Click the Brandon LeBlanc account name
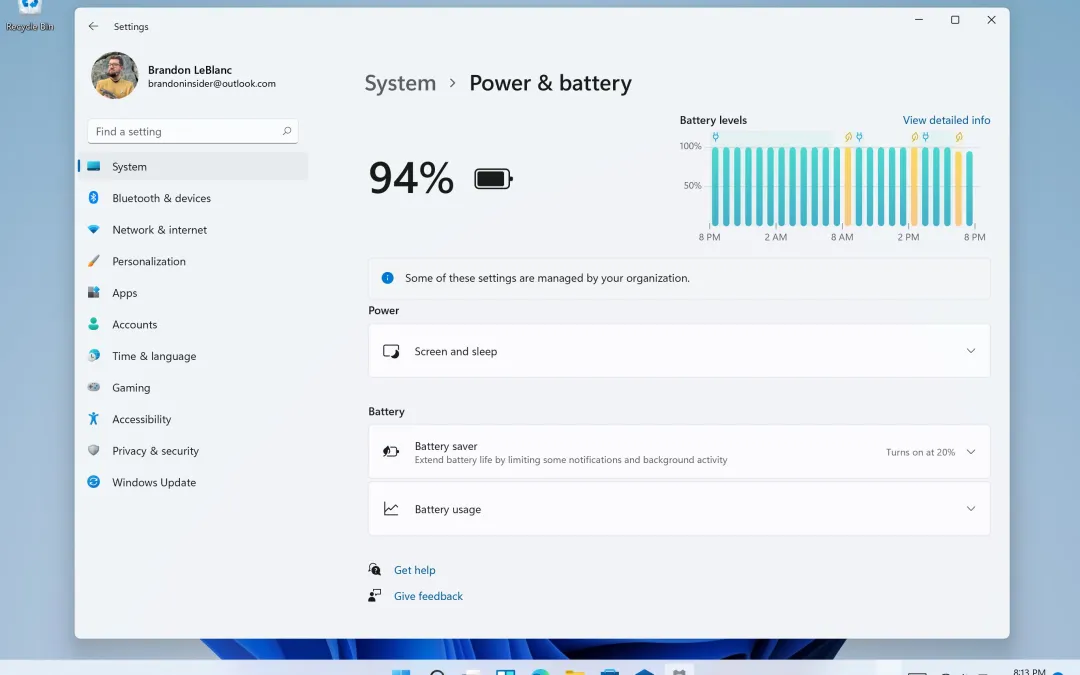The image size is (1080, 675). coord(190,70)
